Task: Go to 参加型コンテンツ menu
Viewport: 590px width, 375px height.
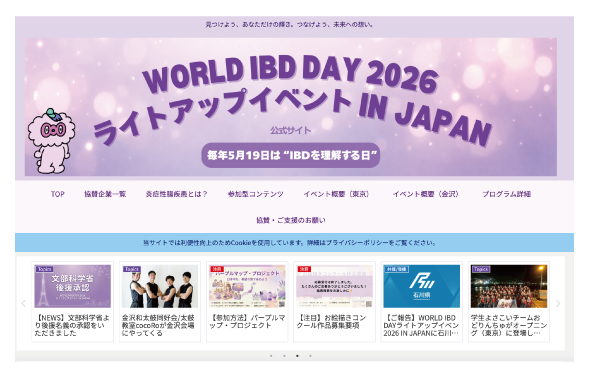Action: [255, 194]
